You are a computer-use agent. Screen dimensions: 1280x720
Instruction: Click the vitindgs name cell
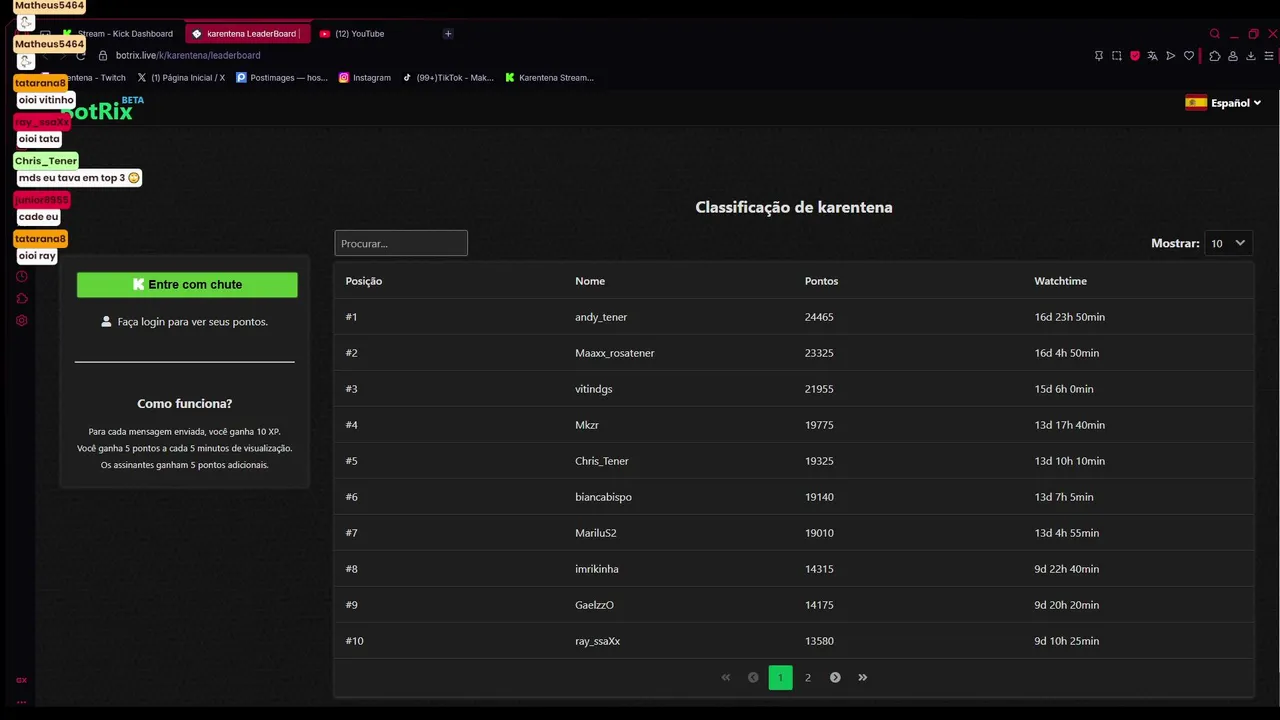point(594,389)
